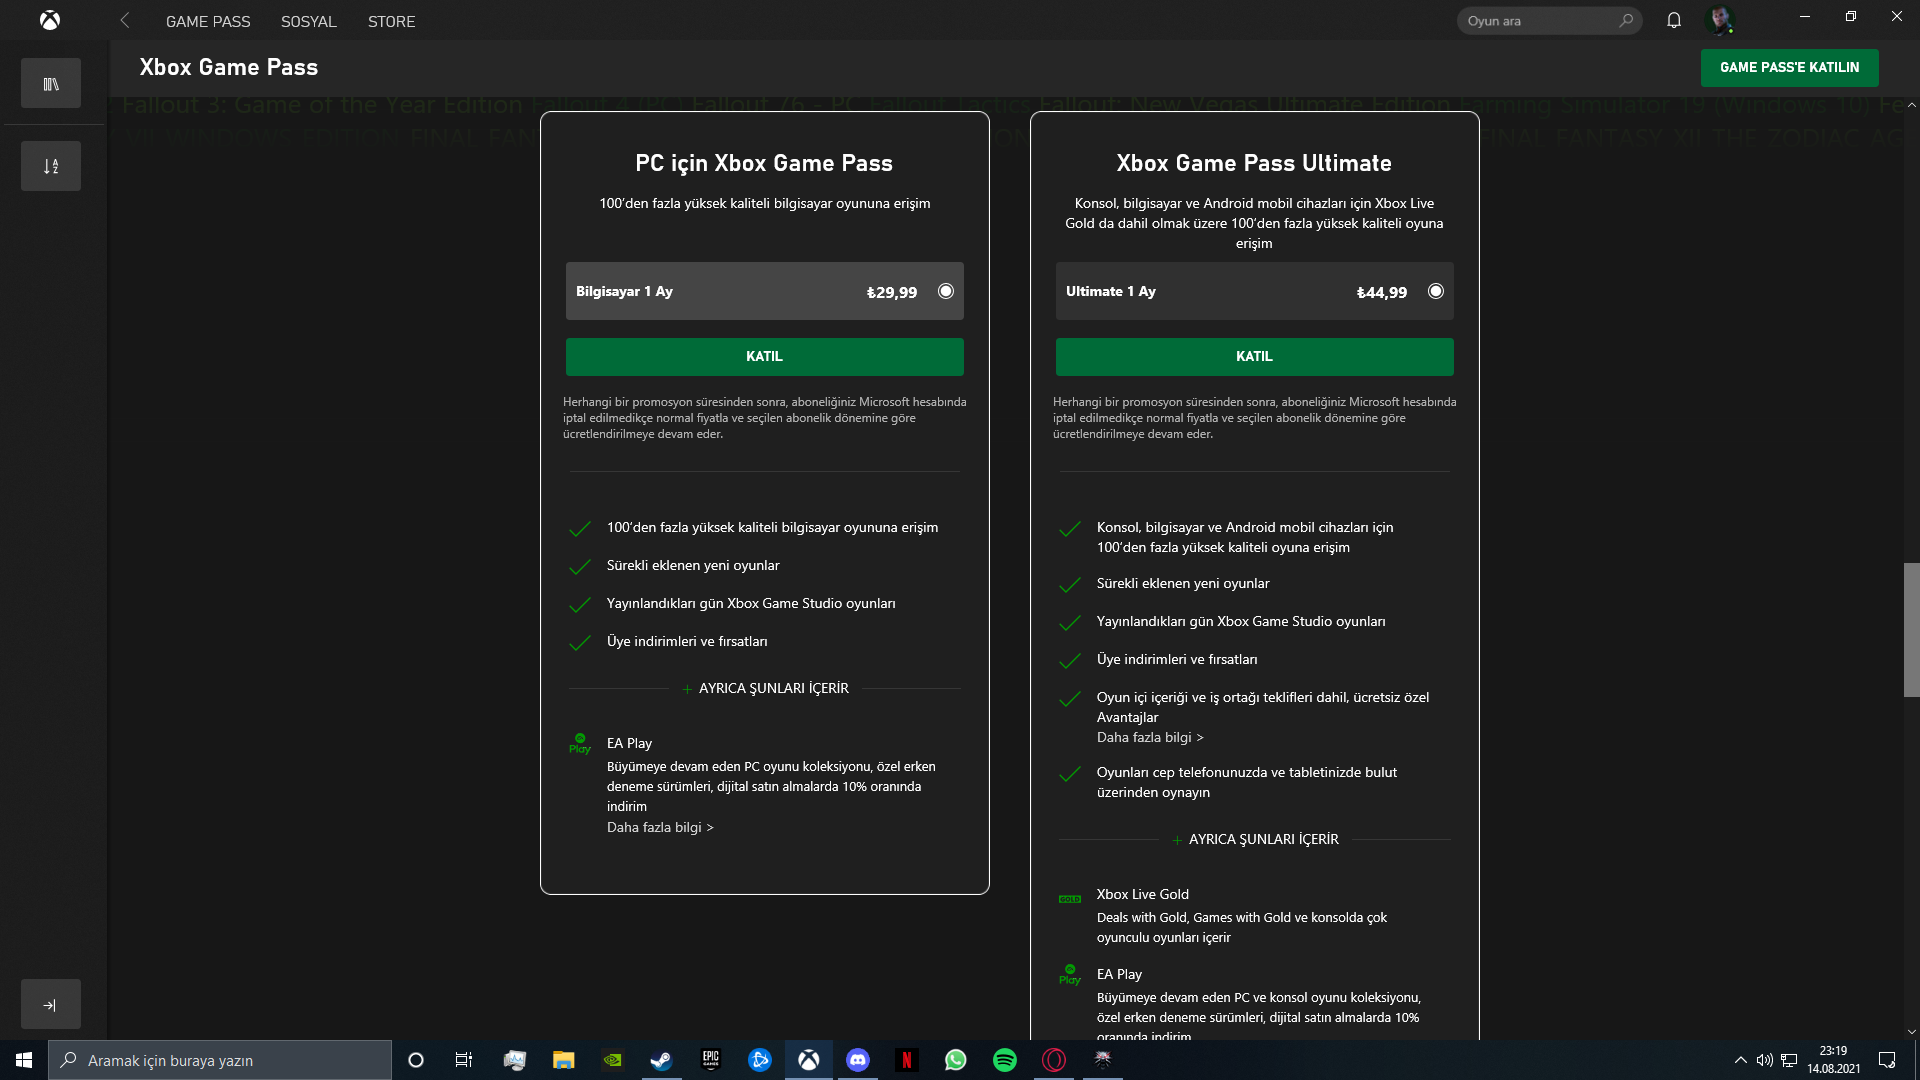Screen dimensions: 1920x1080
Task: Click the profile avatar picture
Action: click(x=1721, y=19)
